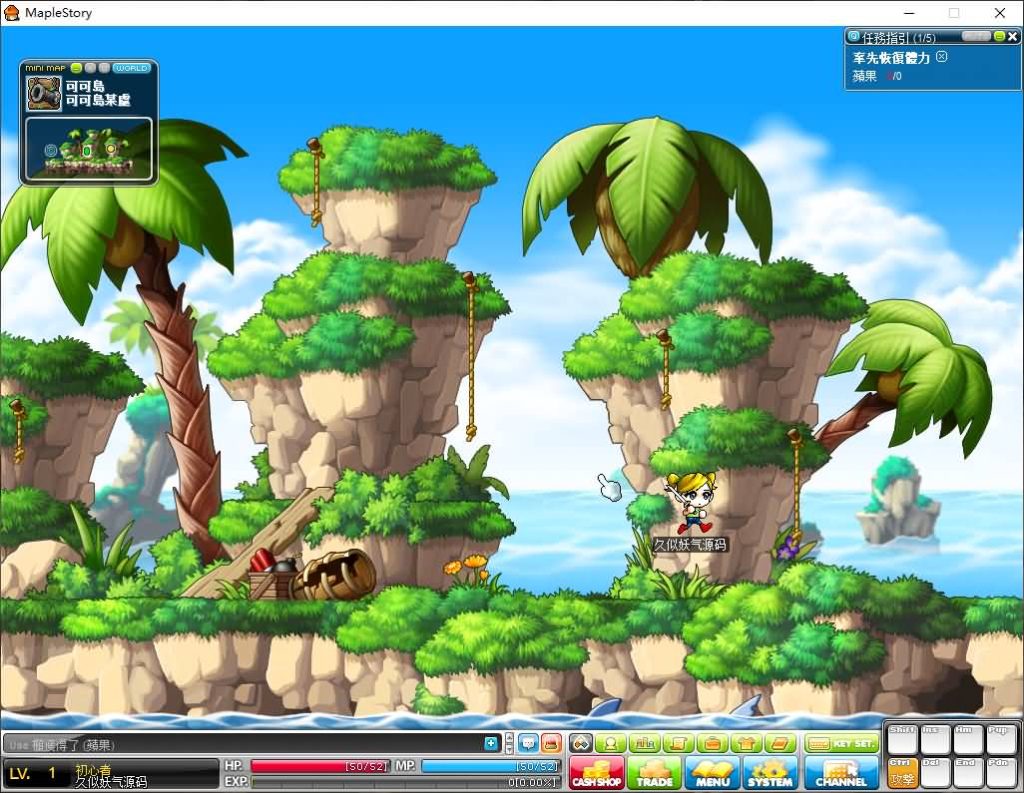The height and width of the screenshot is (793, 1024).
Task: Minimize the quest guide panel
Action: point(999,37)
